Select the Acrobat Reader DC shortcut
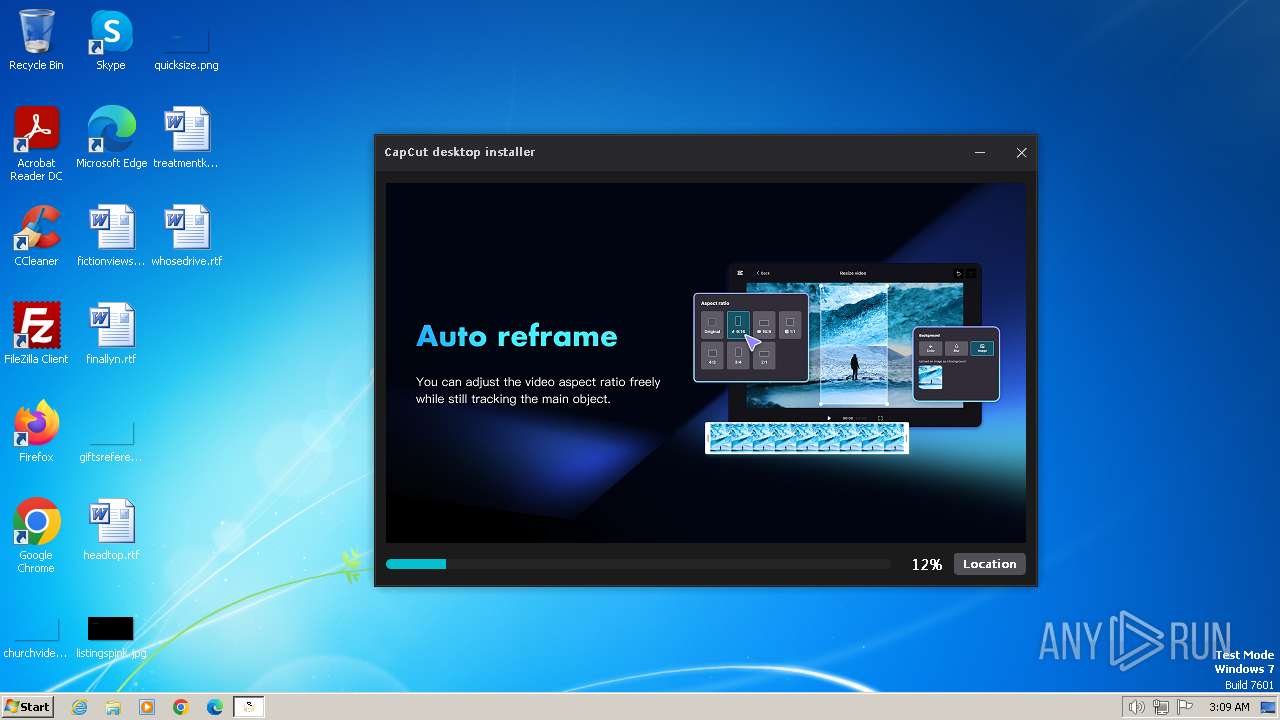Image resolution: width=1280 pixels, height=720 pixels. pyautogui.click(x=36, y=145)
